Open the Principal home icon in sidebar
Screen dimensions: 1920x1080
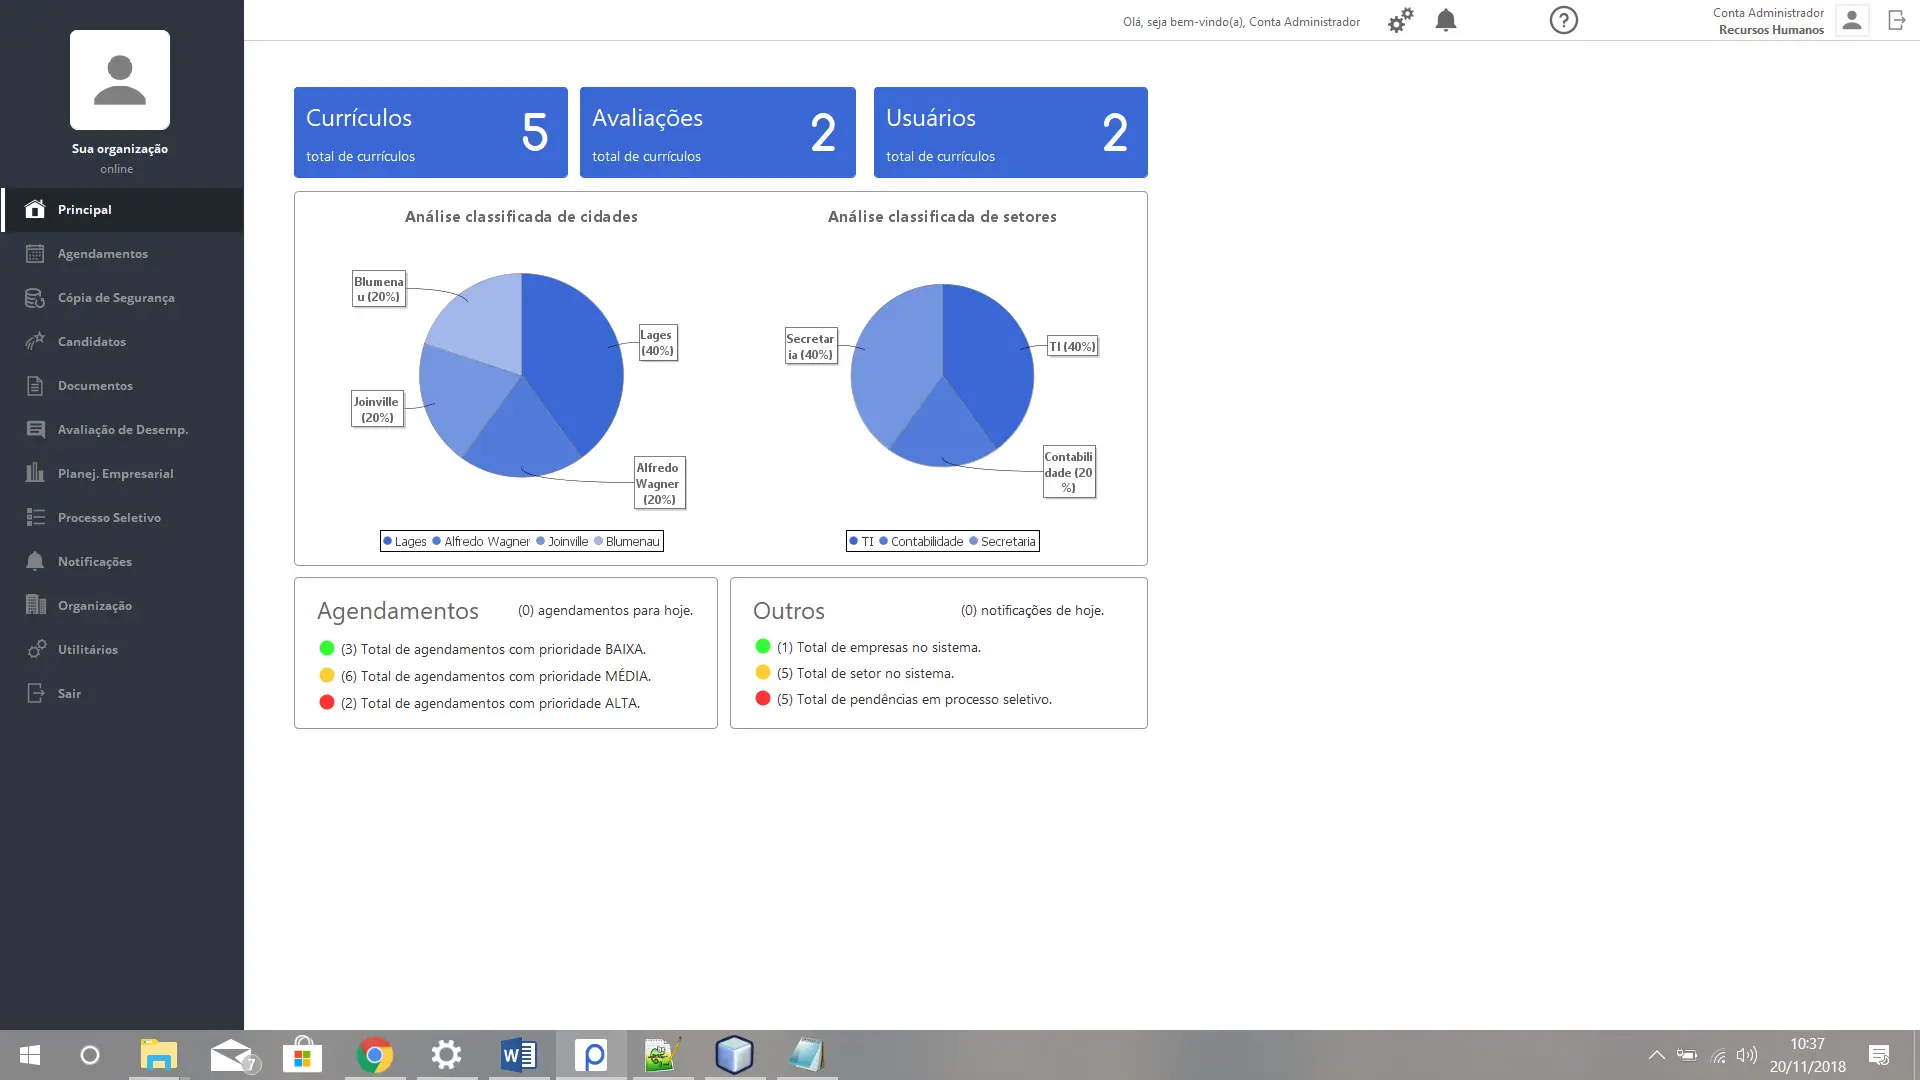click(x=35, y=209)
